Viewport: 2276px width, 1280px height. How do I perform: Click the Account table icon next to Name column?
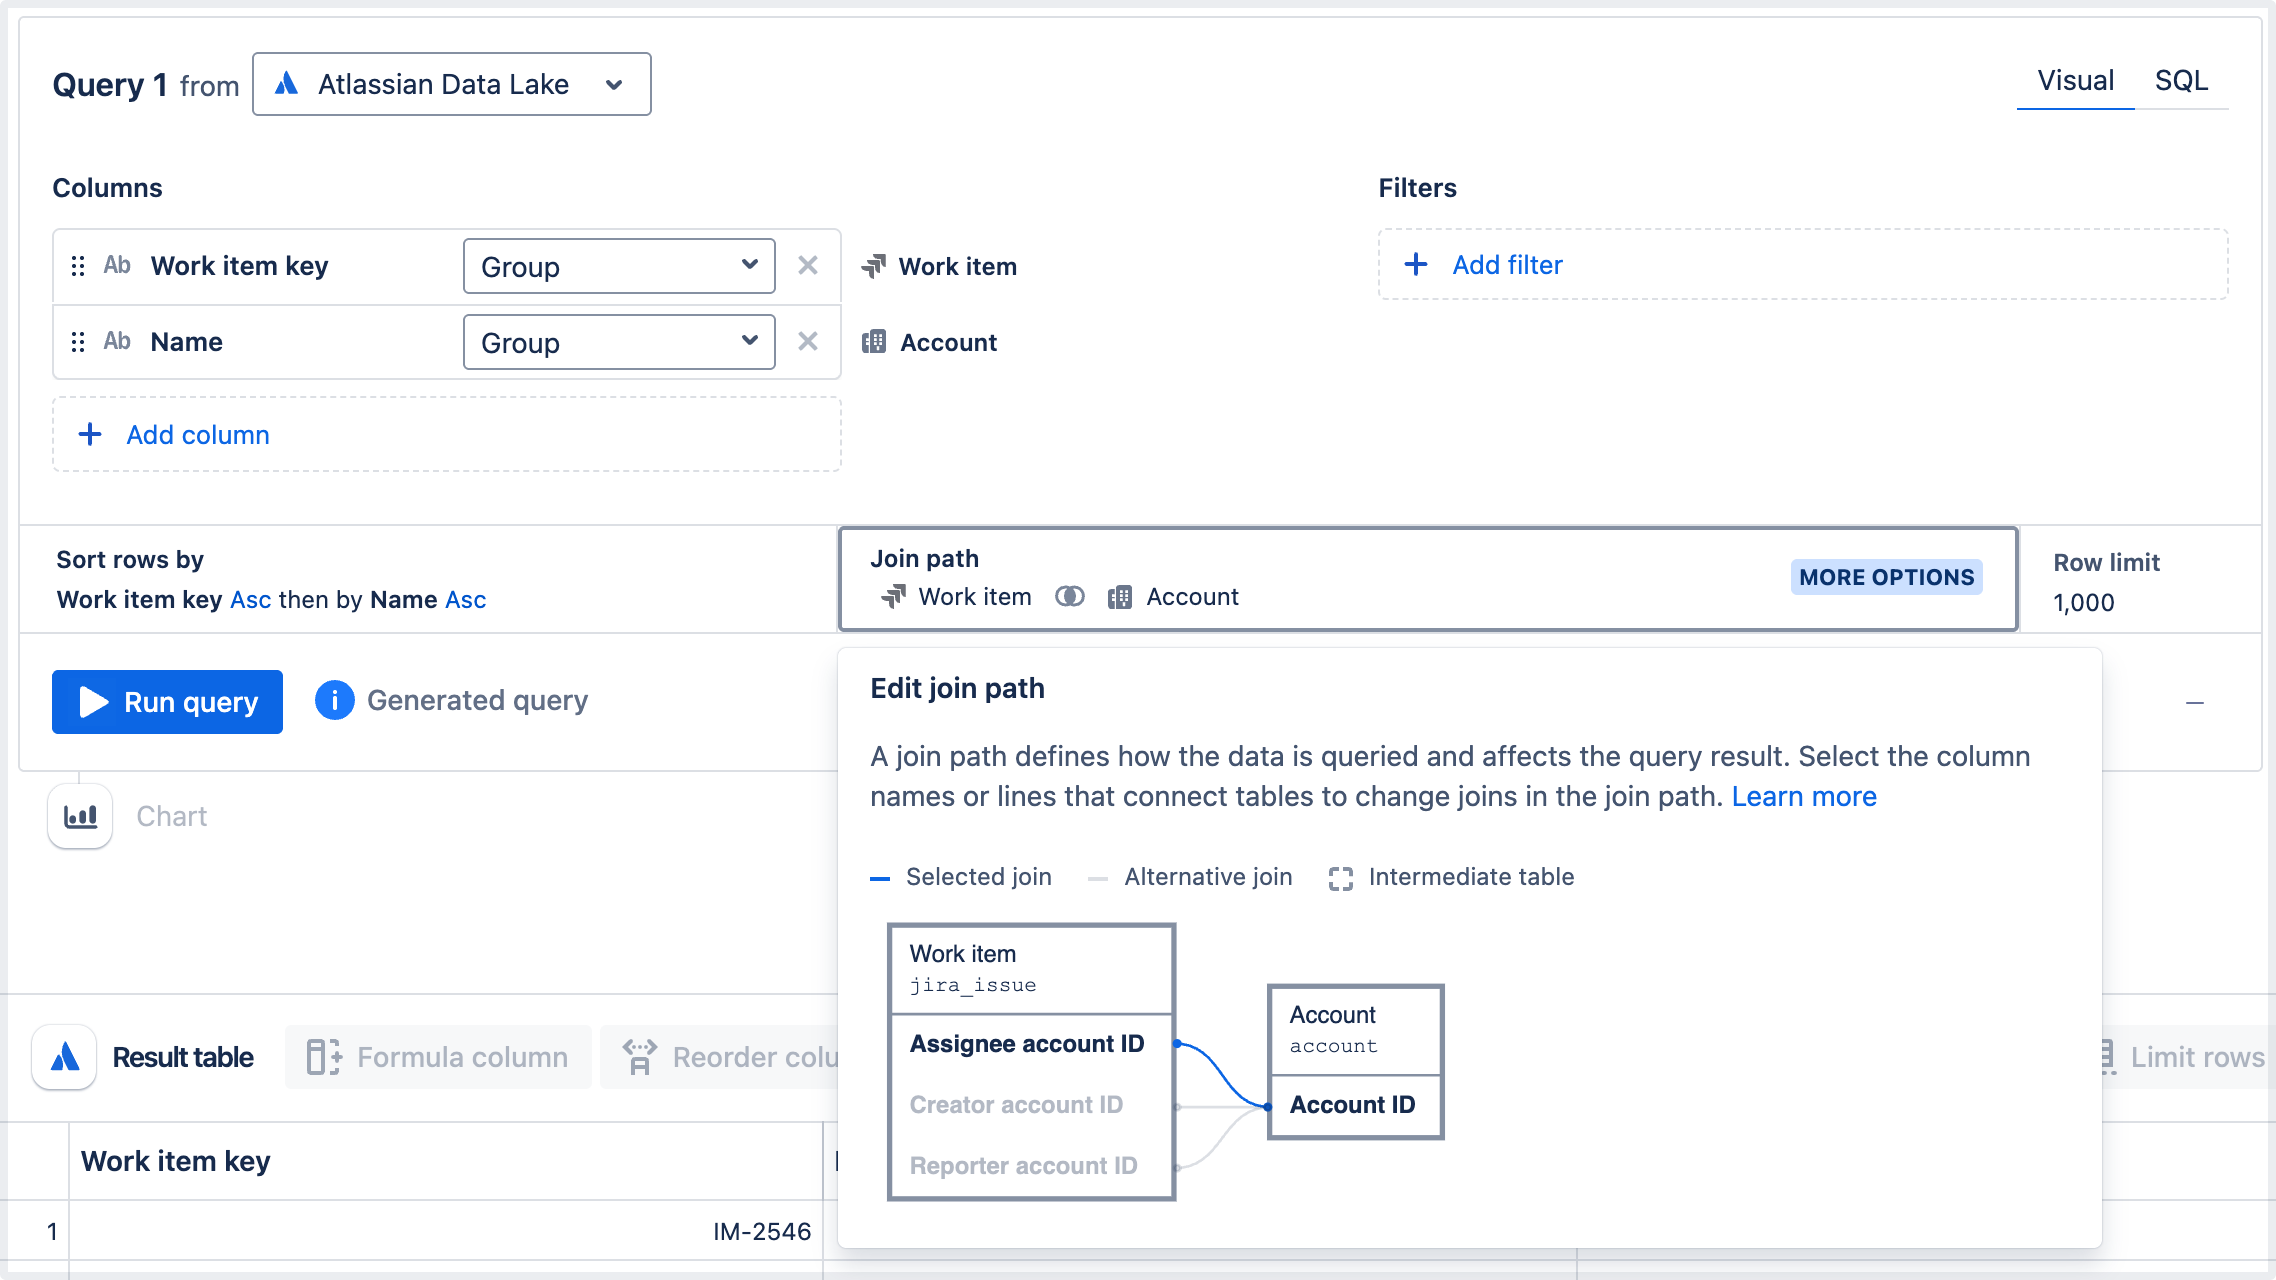click(875, 341)
